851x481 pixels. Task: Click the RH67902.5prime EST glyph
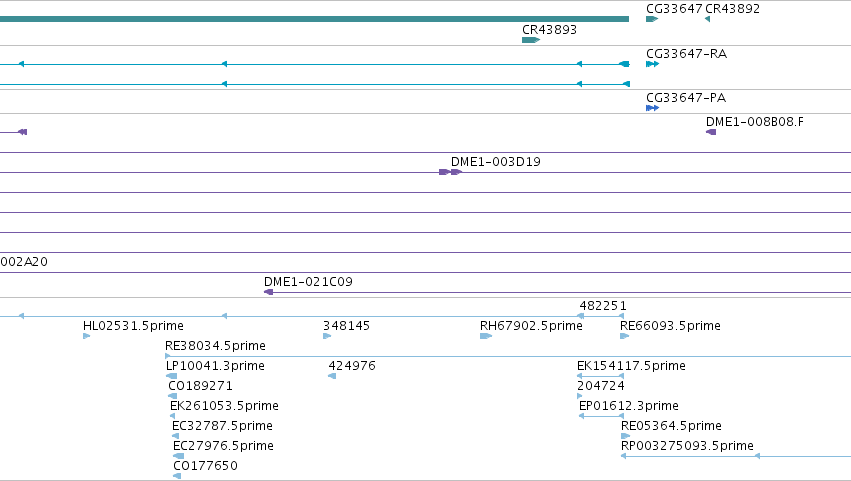(486, 336)
